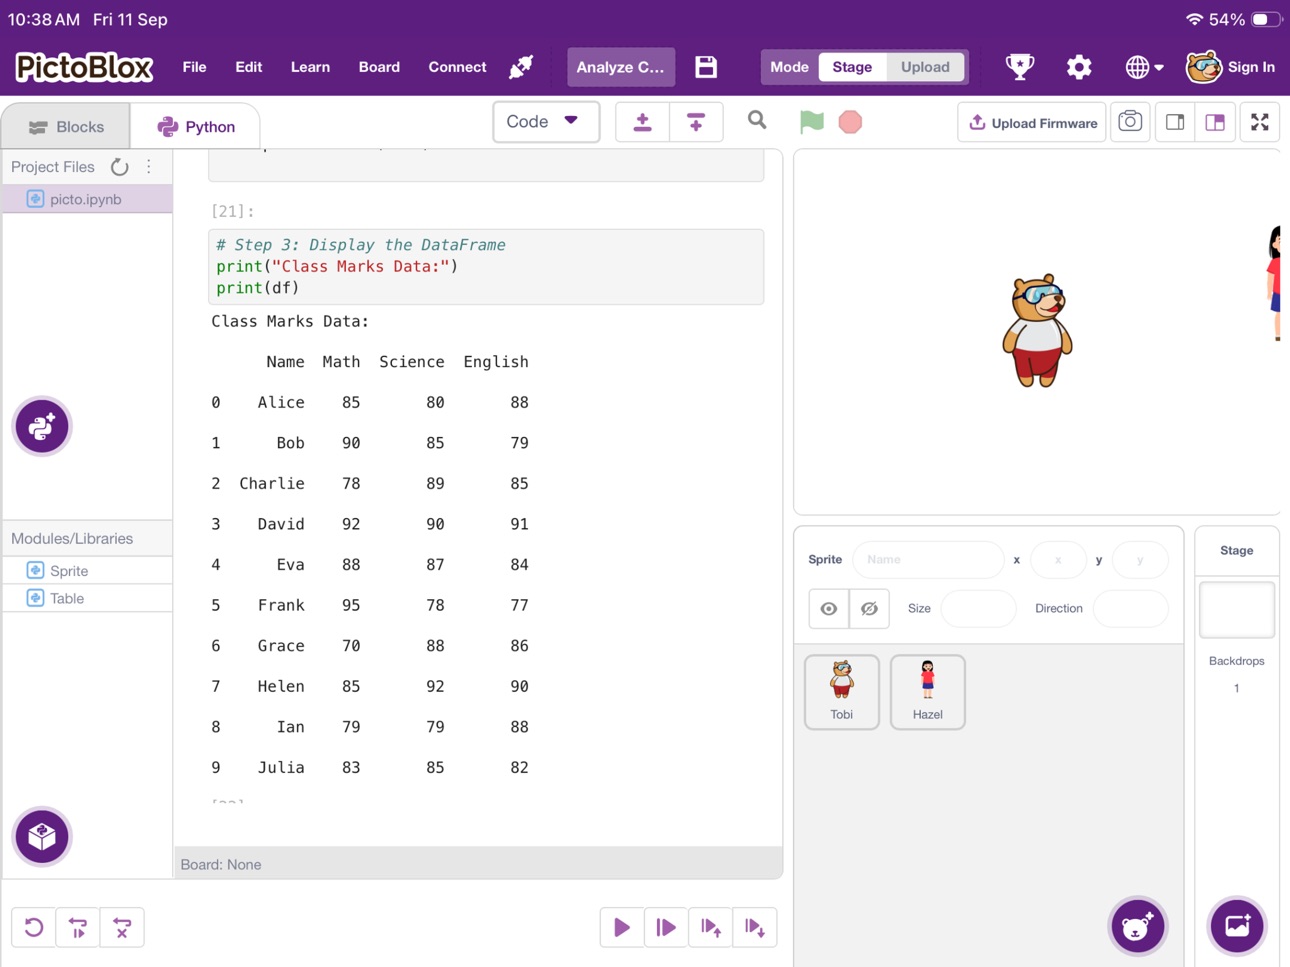Image resolution: width=1290 pixels, height=967 pixels.
Task: Run all cells above the current one
Action: (711, 927)
